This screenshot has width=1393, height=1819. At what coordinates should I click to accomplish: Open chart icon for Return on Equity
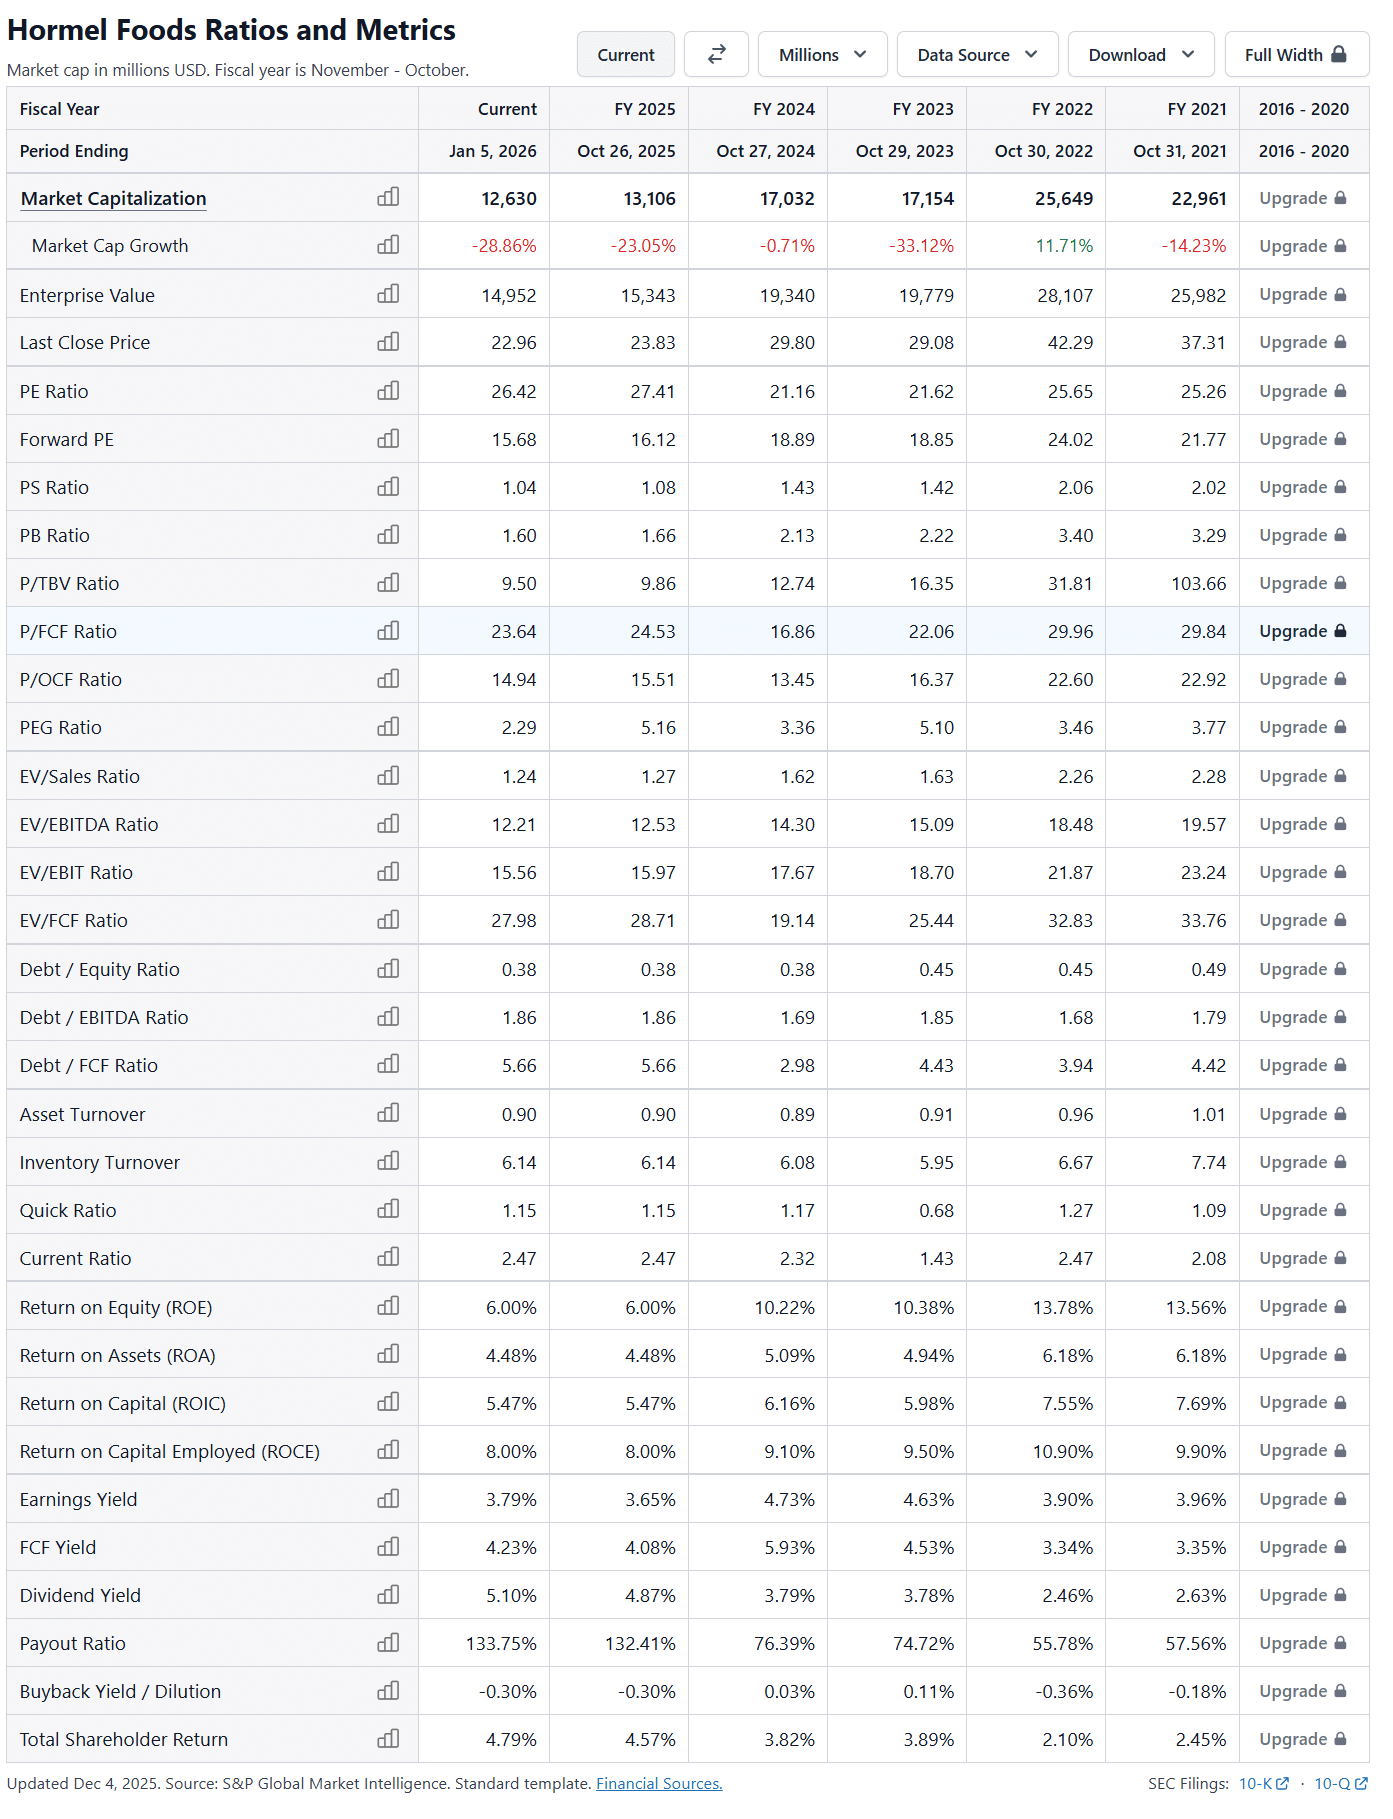(x=388, y=1306)
